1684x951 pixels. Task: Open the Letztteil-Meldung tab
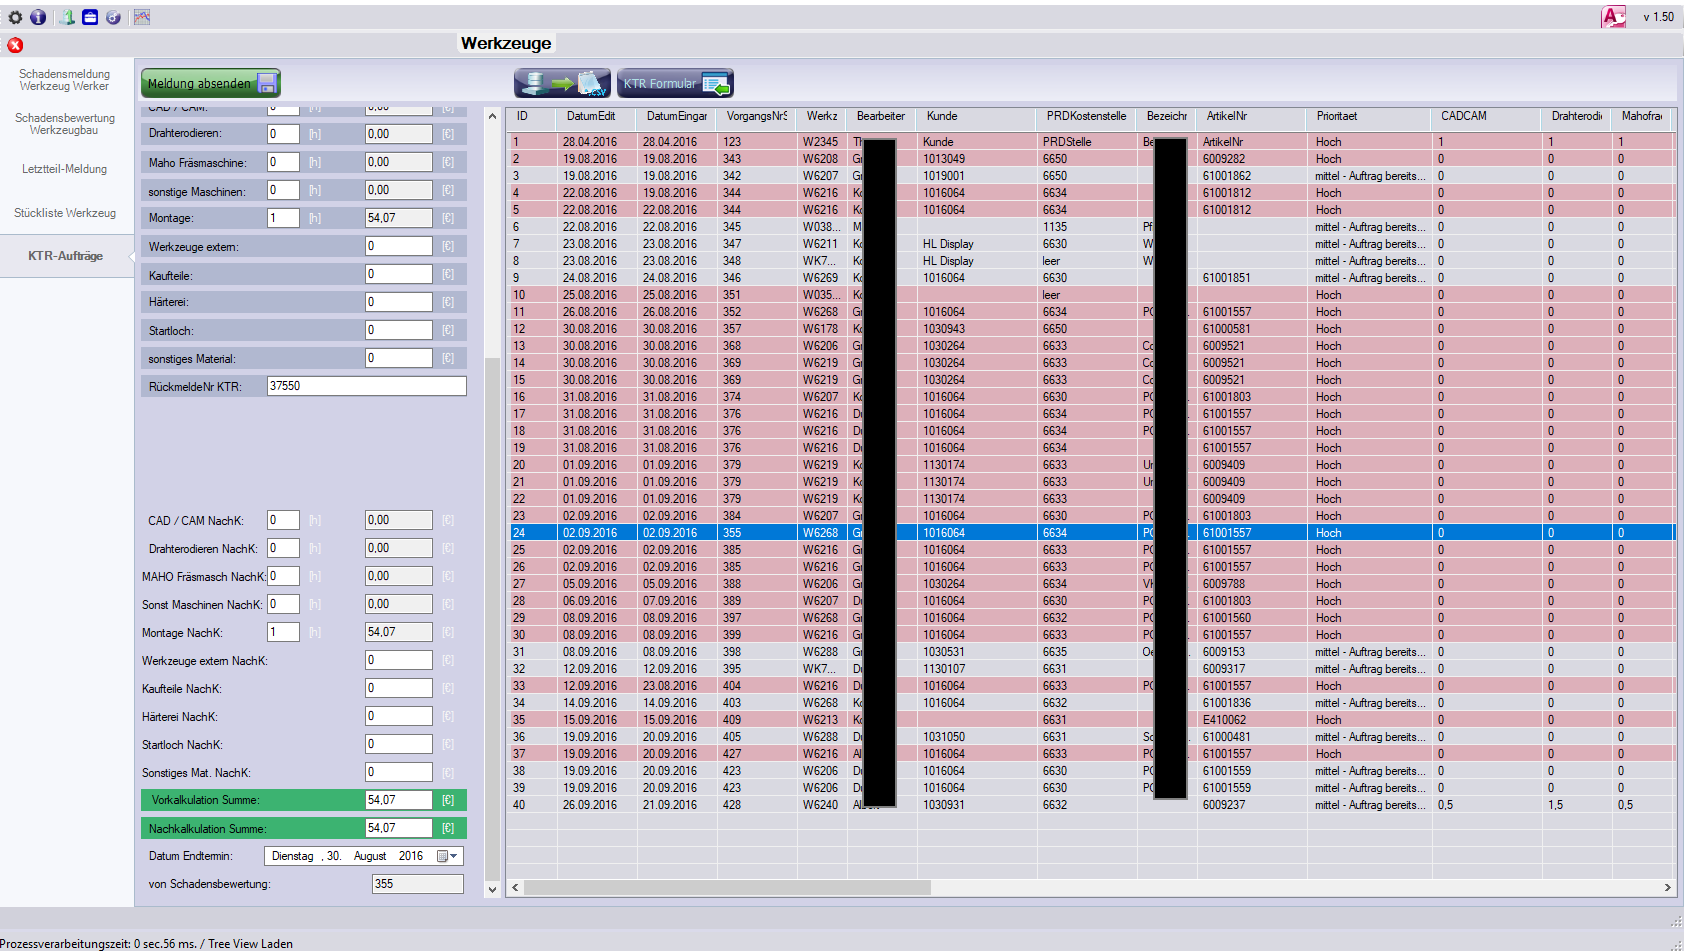[x=65, y=169]
